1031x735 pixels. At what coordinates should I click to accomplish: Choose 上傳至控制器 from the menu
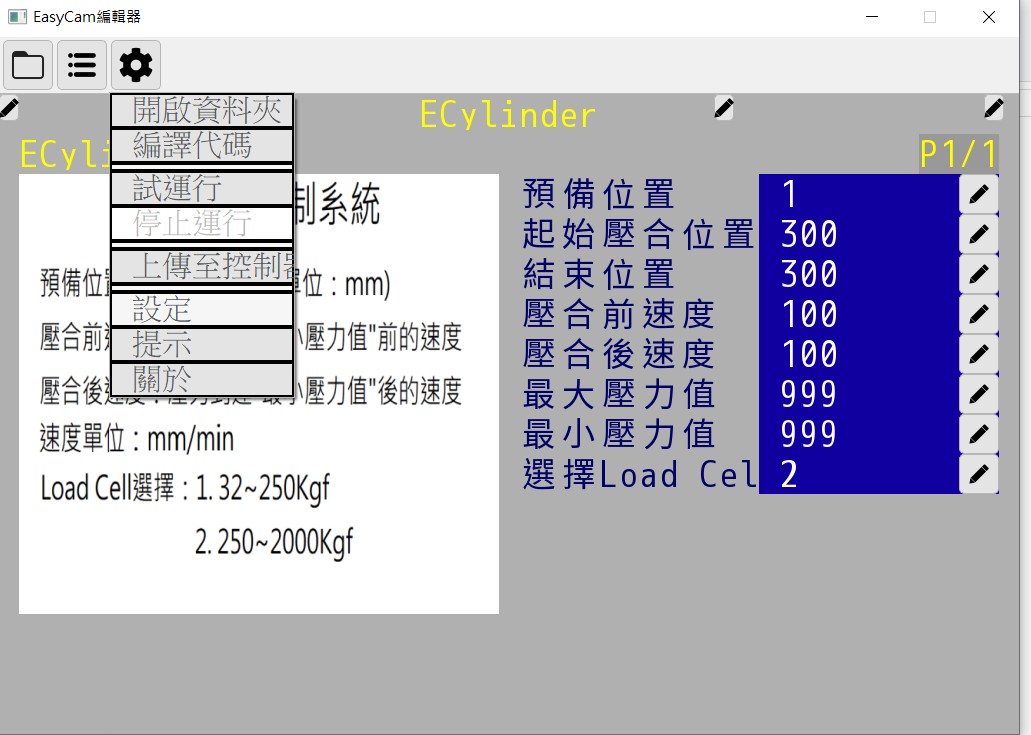coord(202,266)
